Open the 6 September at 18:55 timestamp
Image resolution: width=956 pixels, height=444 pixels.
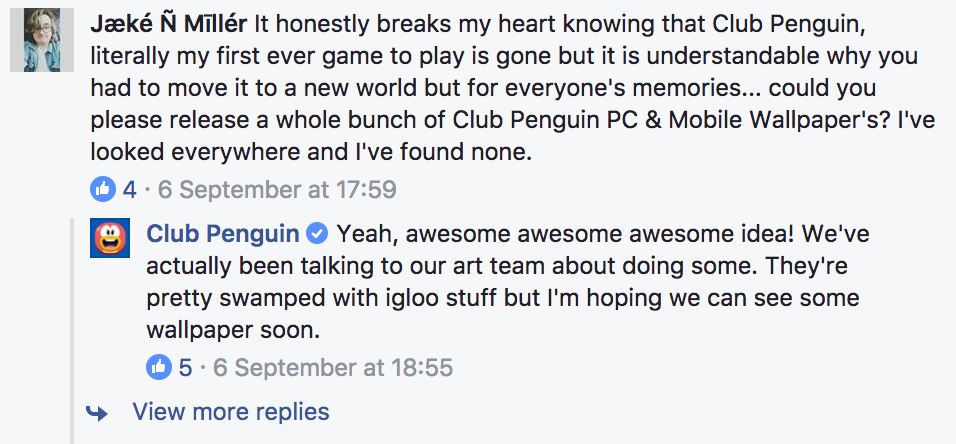pos(332,368)
